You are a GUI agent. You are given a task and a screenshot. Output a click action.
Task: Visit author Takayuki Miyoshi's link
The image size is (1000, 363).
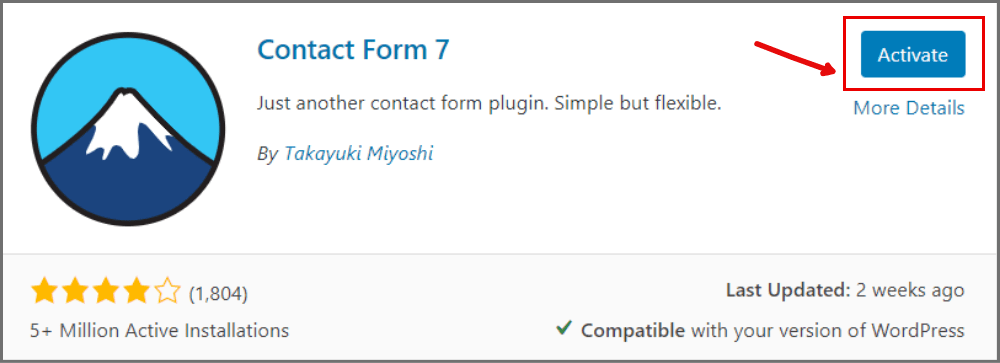pyautogui.click(x=358, y=154)
